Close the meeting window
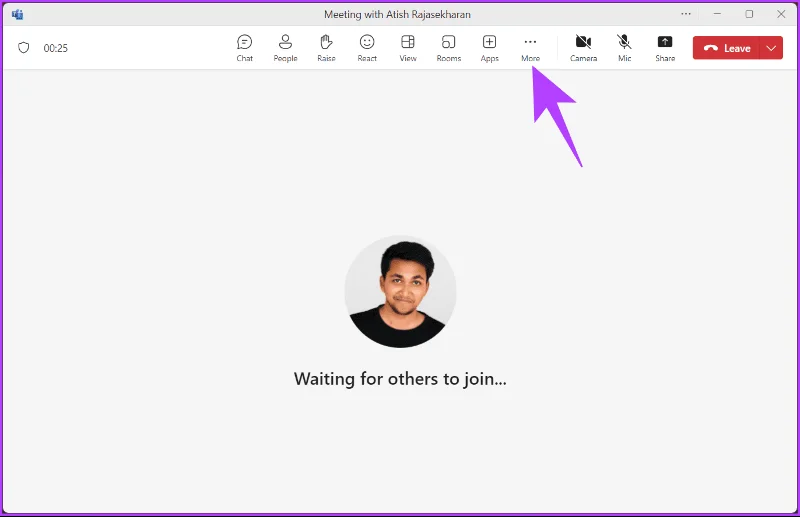 781,14
